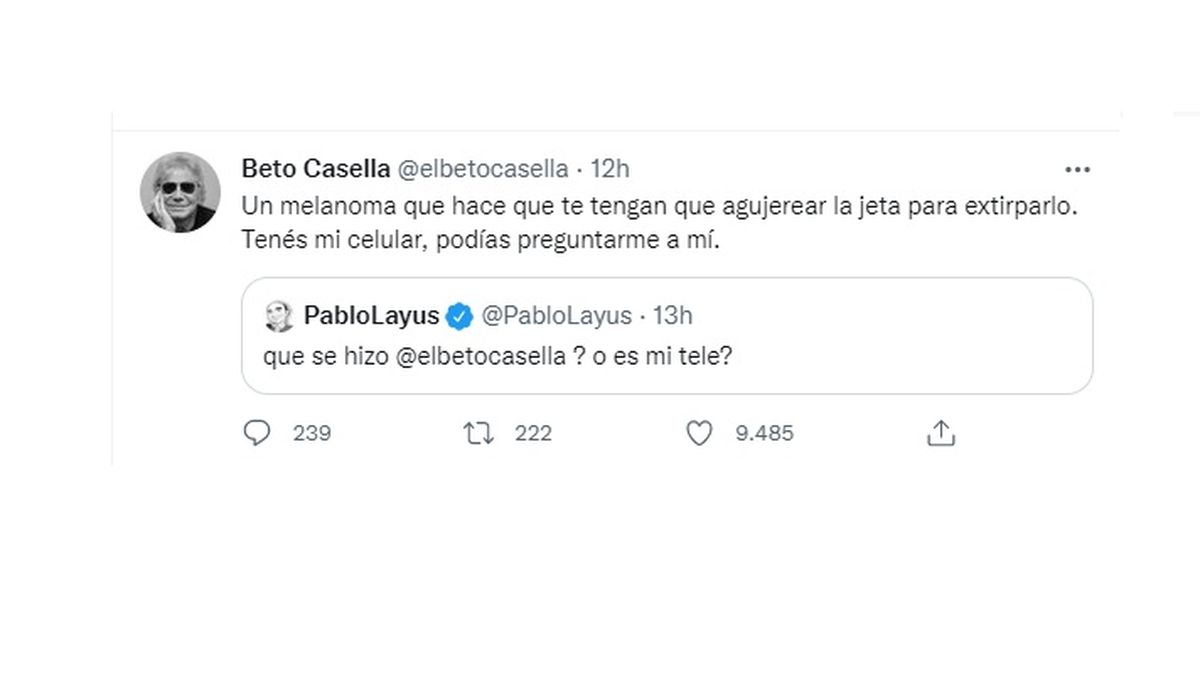Click the 239 replies count
Screen dimensions: 1200x675
tap(312, 433)
